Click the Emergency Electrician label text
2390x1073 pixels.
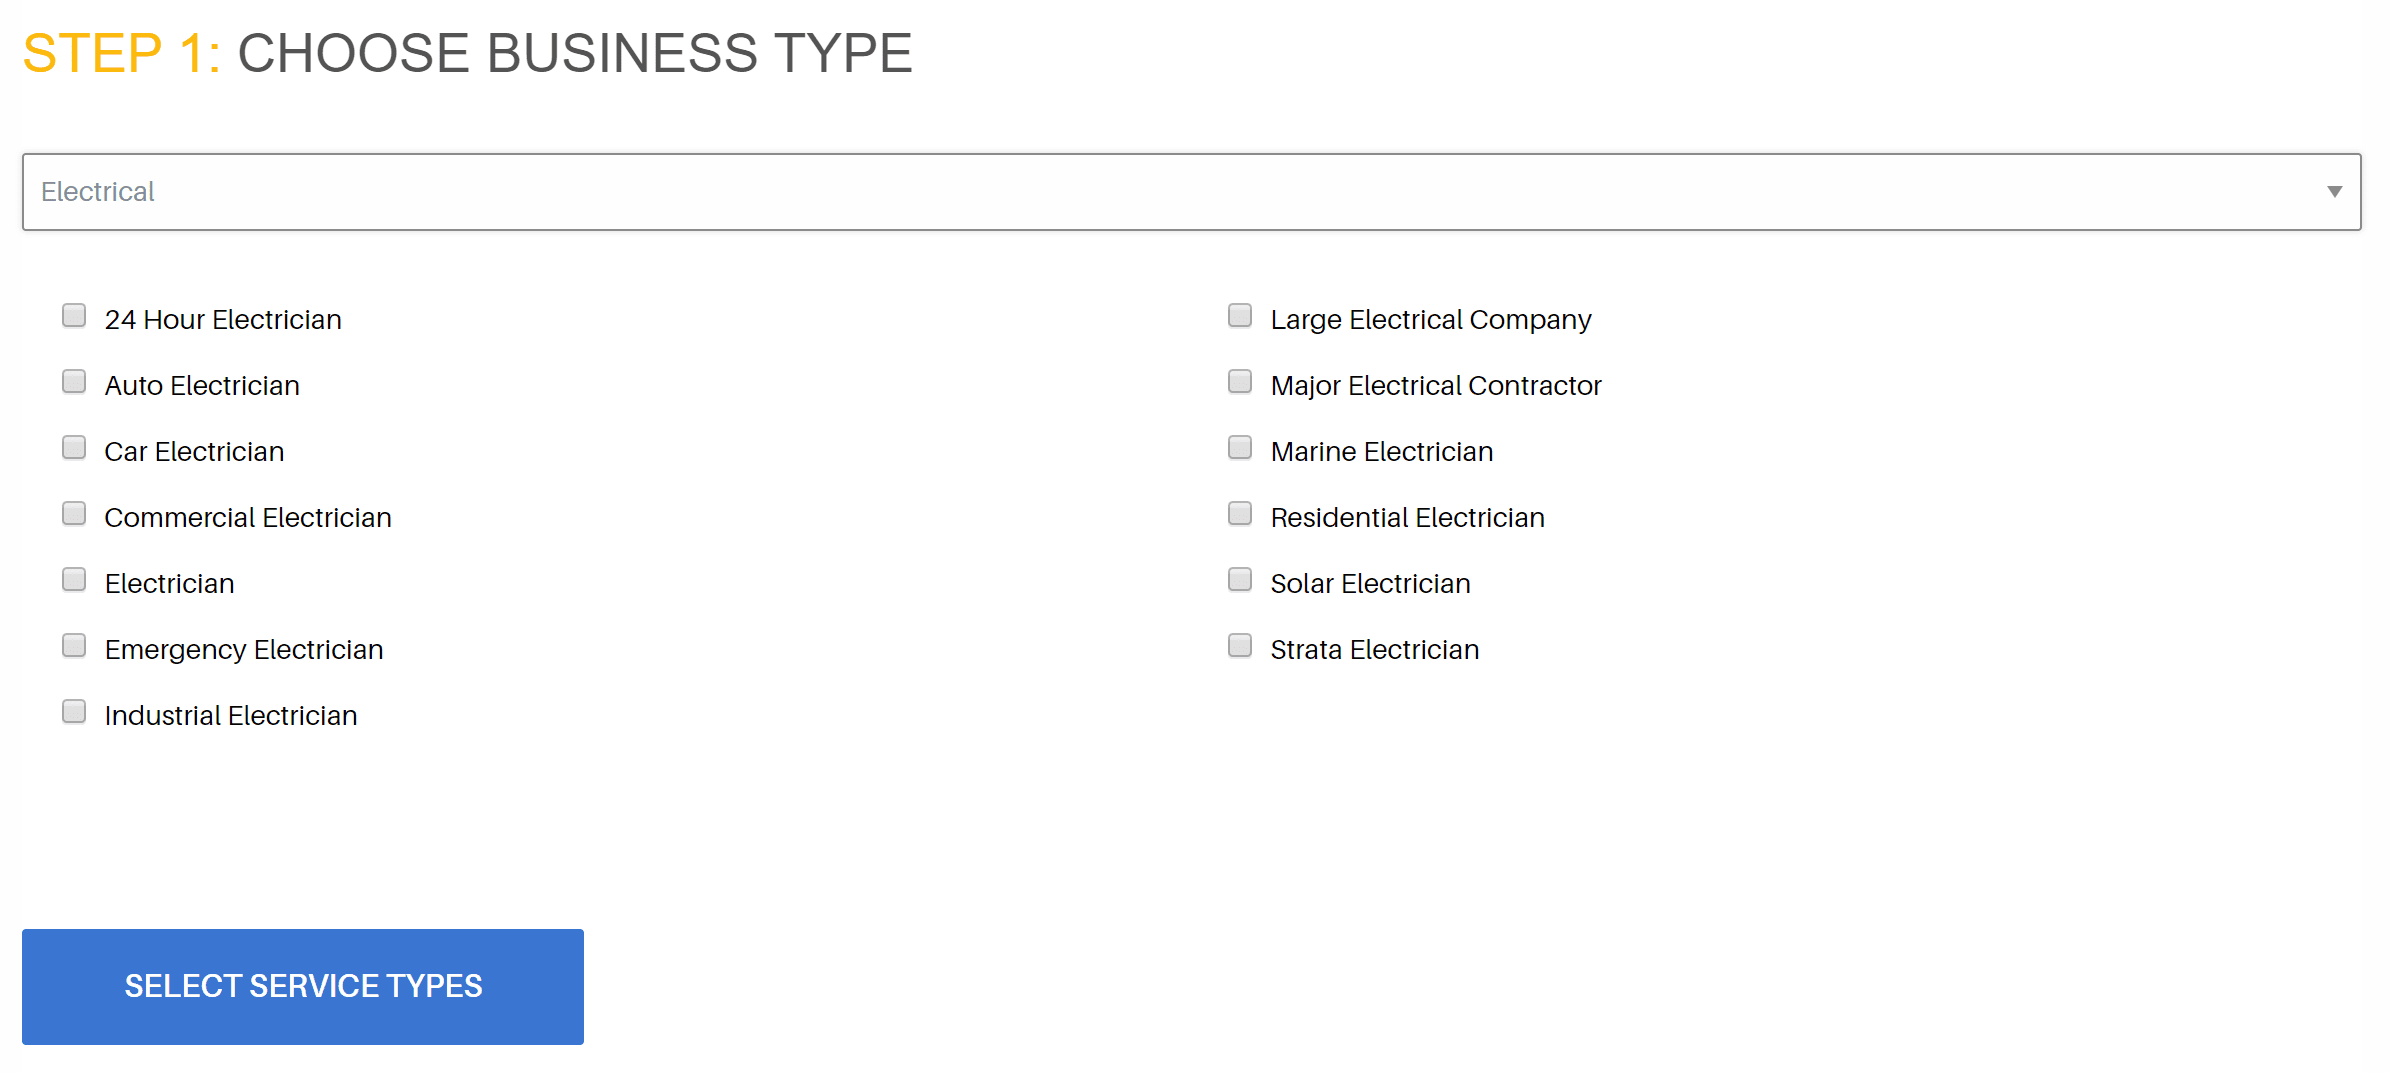(244, 650)
